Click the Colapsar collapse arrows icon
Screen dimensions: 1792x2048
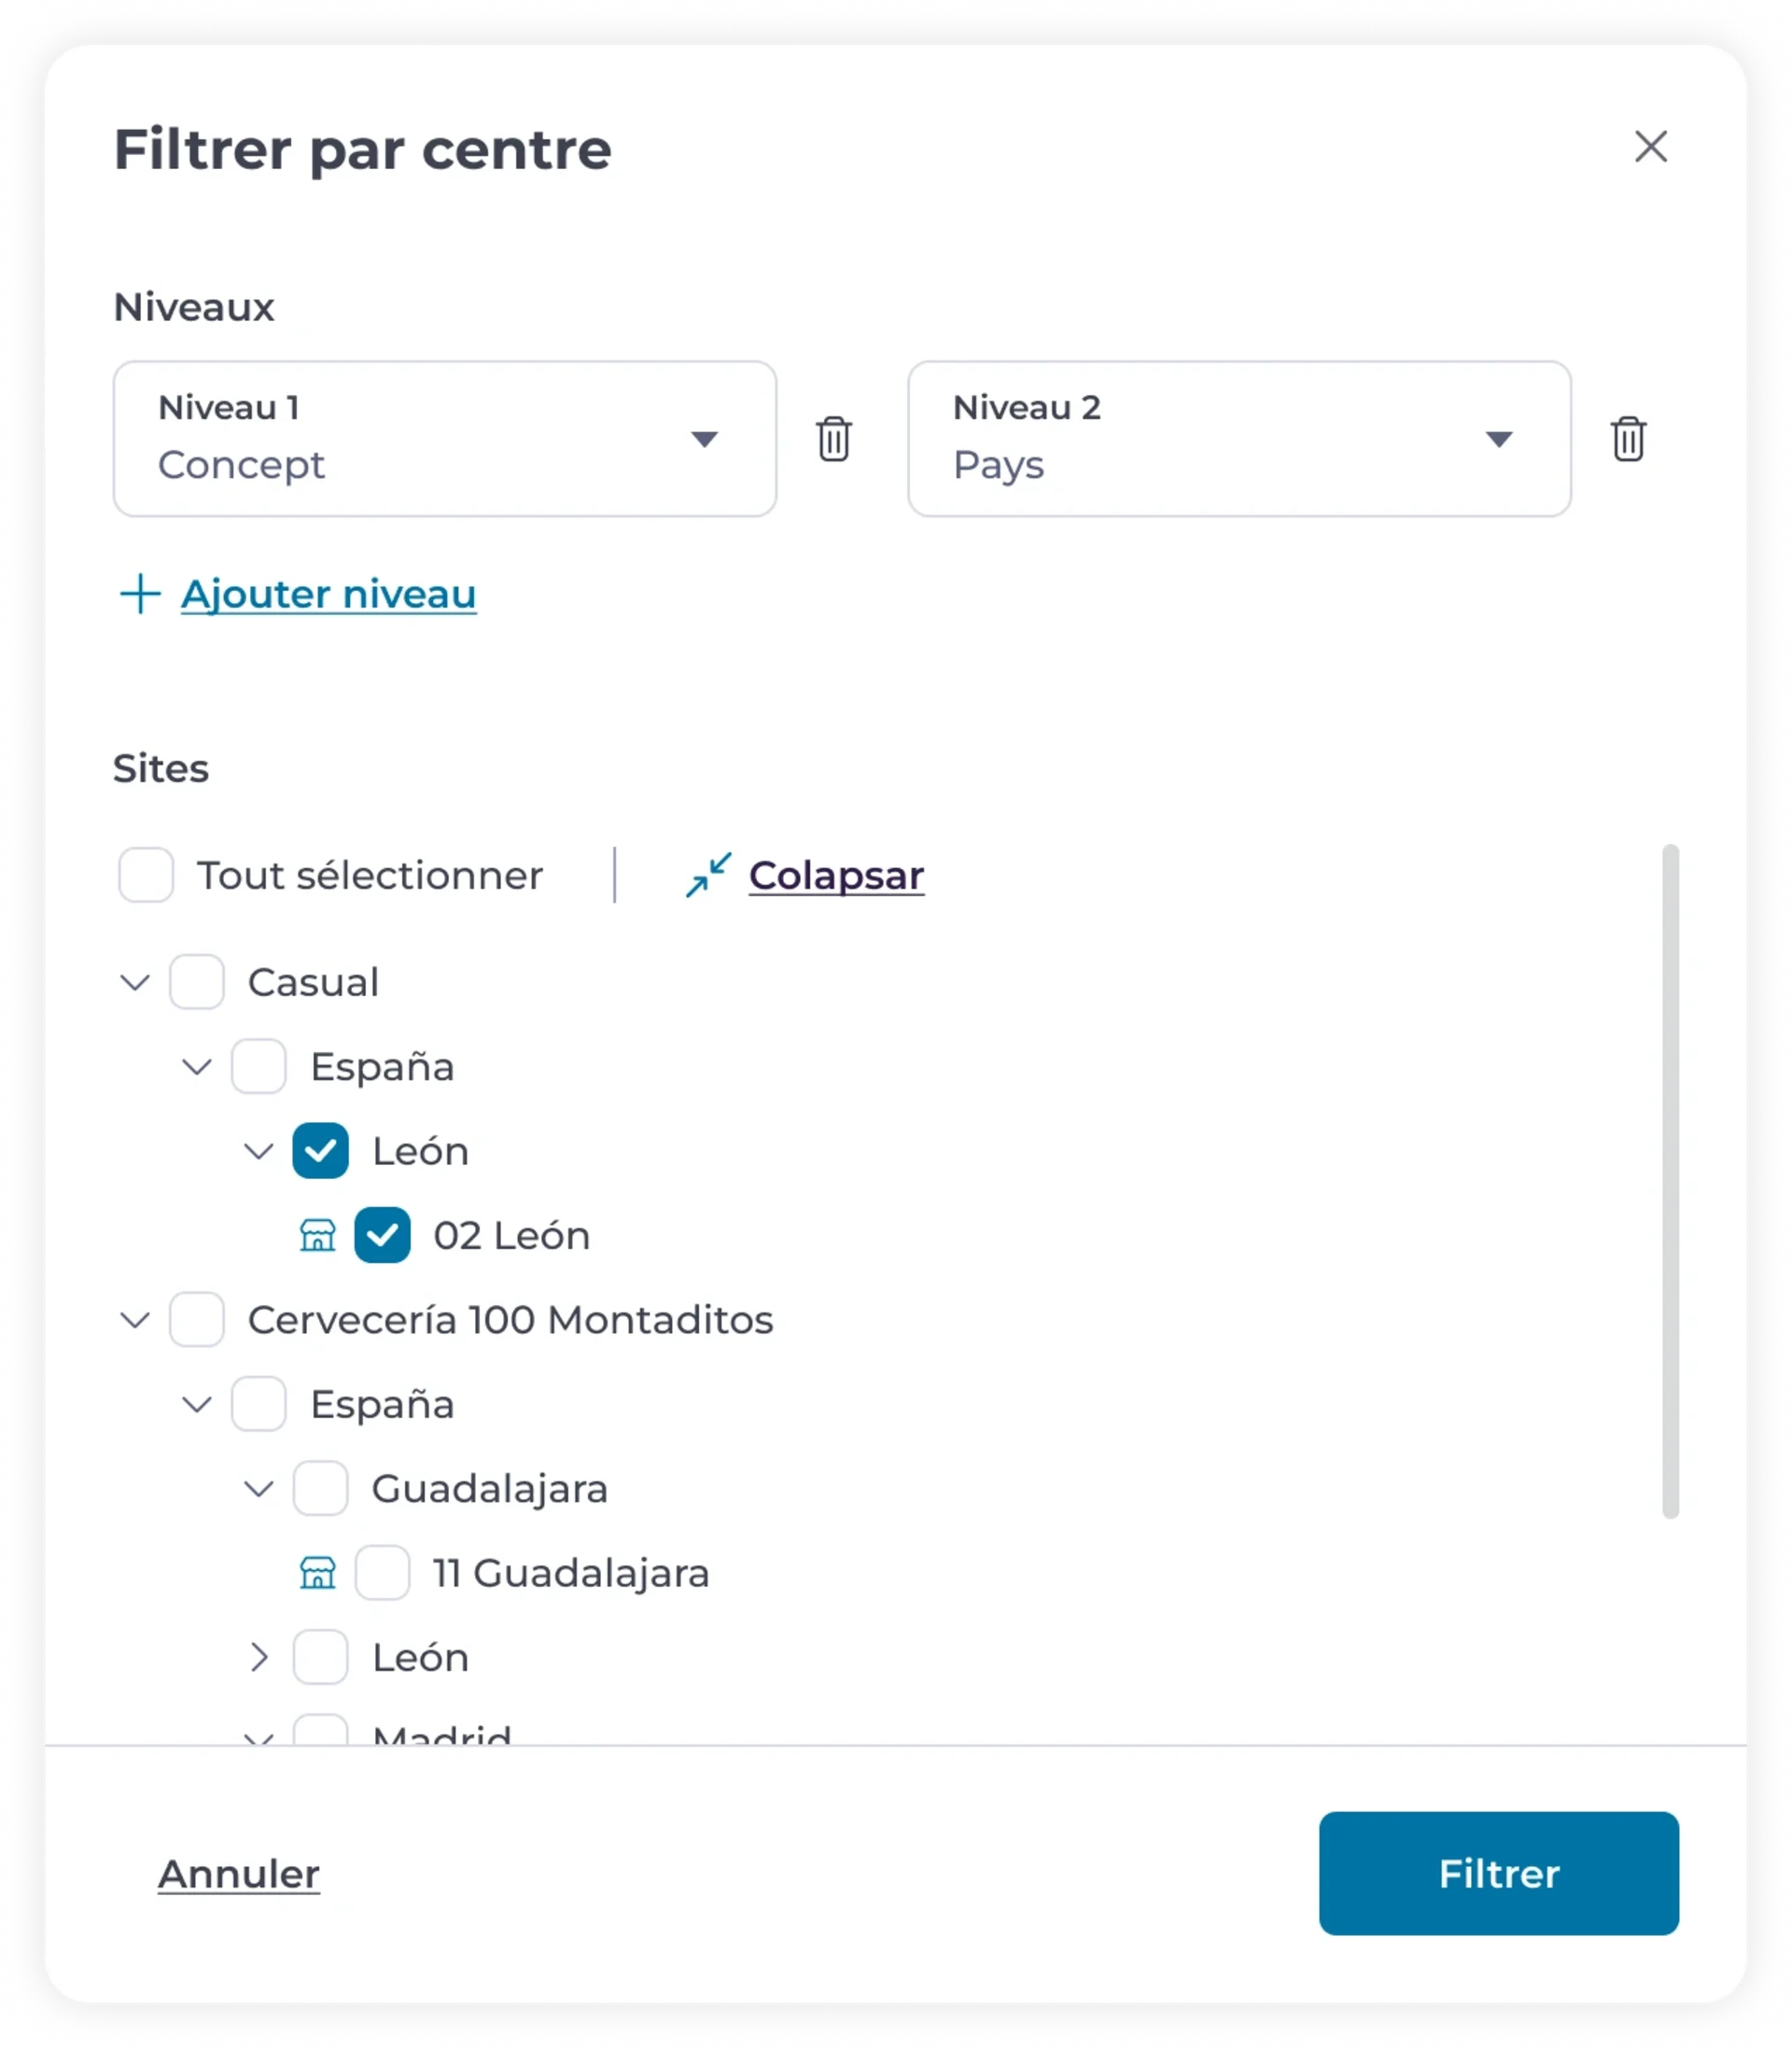708,875
